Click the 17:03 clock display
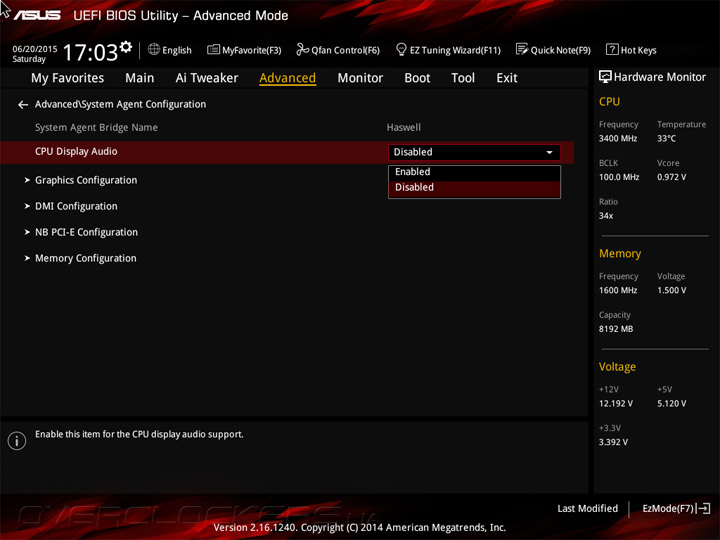This screenshot has width=720, height=540. point(90,52)
